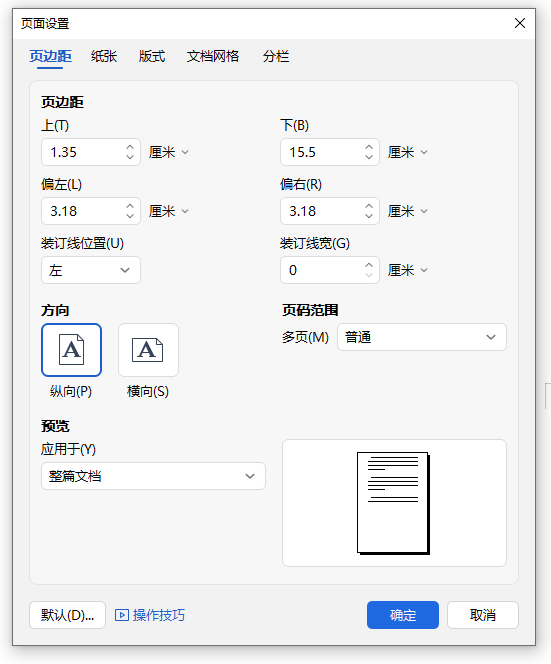Viewport: 551px width, 664px height.
Task: Switch to the 文档网格 tab
Action: (213, 56)
